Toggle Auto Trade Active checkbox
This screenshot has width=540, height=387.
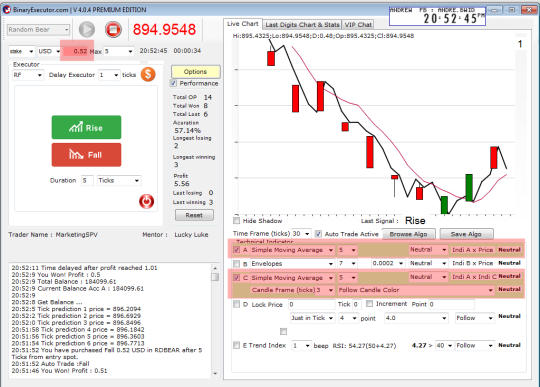318,234
